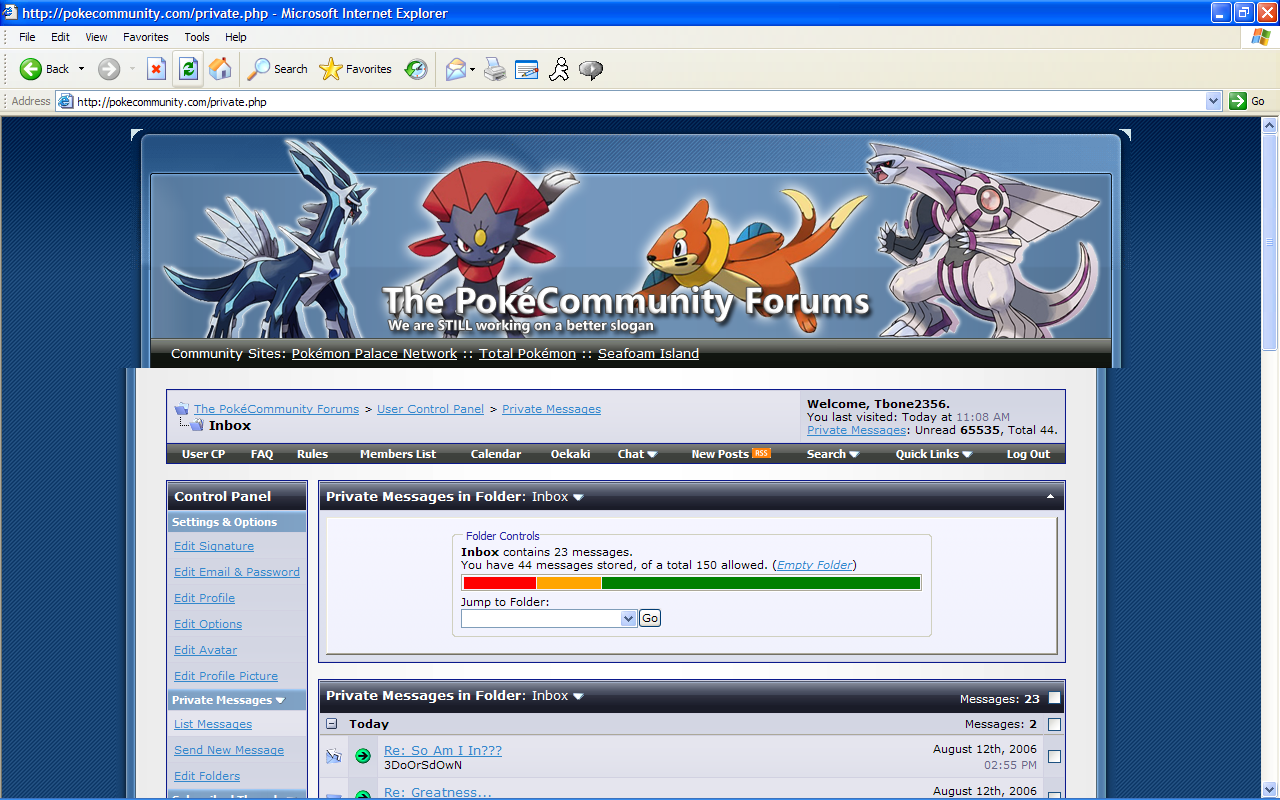This screenshot has width=1280, height=800.
Task: Open the User CP navbar link
Action: 203,454
